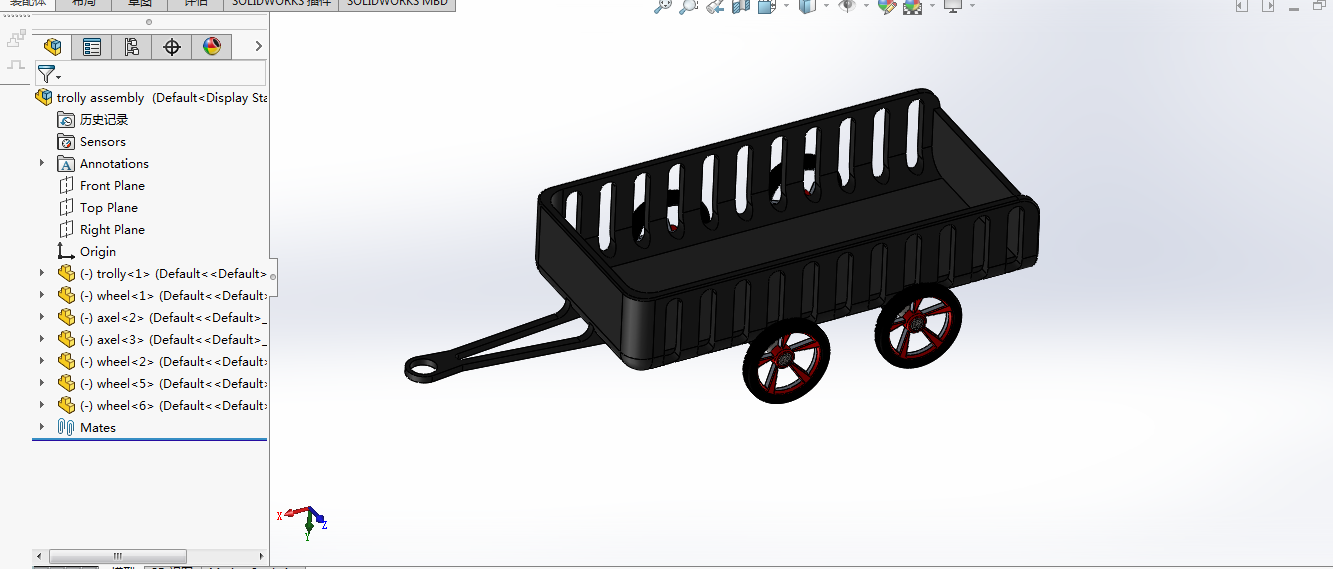Select the wheel<1> component
Screen dimensions: 1333x569
[x=163, y=296]
